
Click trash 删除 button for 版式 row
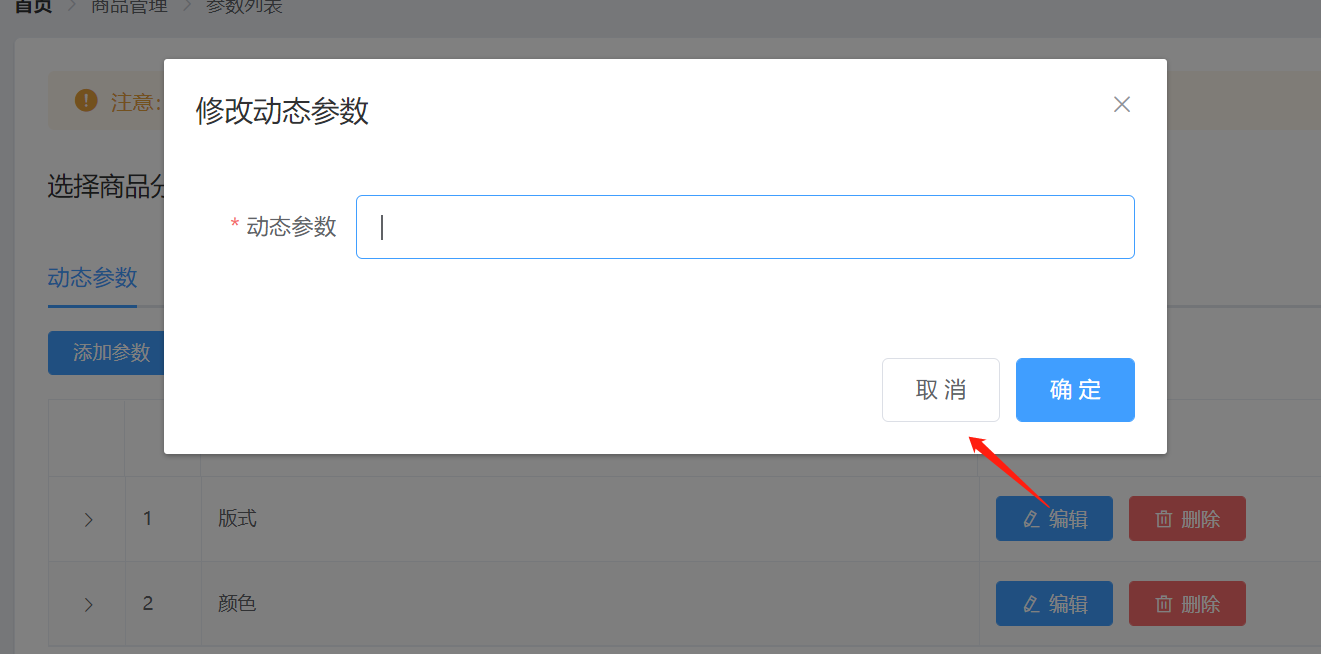click(1187, 519)
